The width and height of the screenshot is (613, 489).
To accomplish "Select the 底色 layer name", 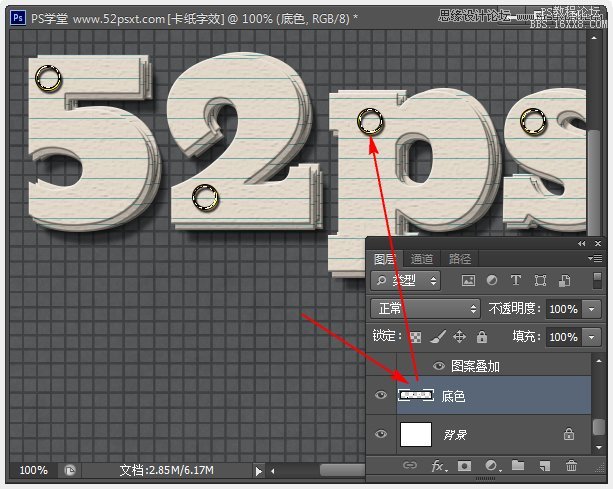I will (453, 396).
